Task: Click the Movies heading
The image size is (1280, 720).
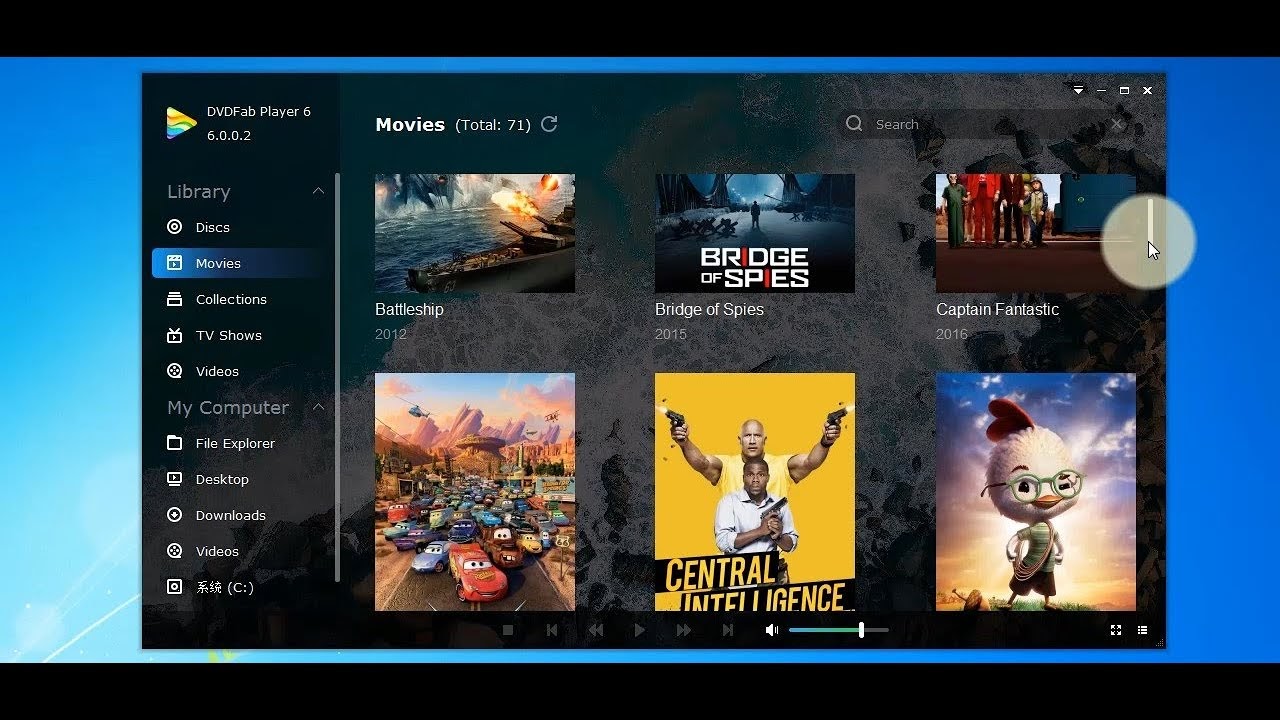Action: [410, 124]
